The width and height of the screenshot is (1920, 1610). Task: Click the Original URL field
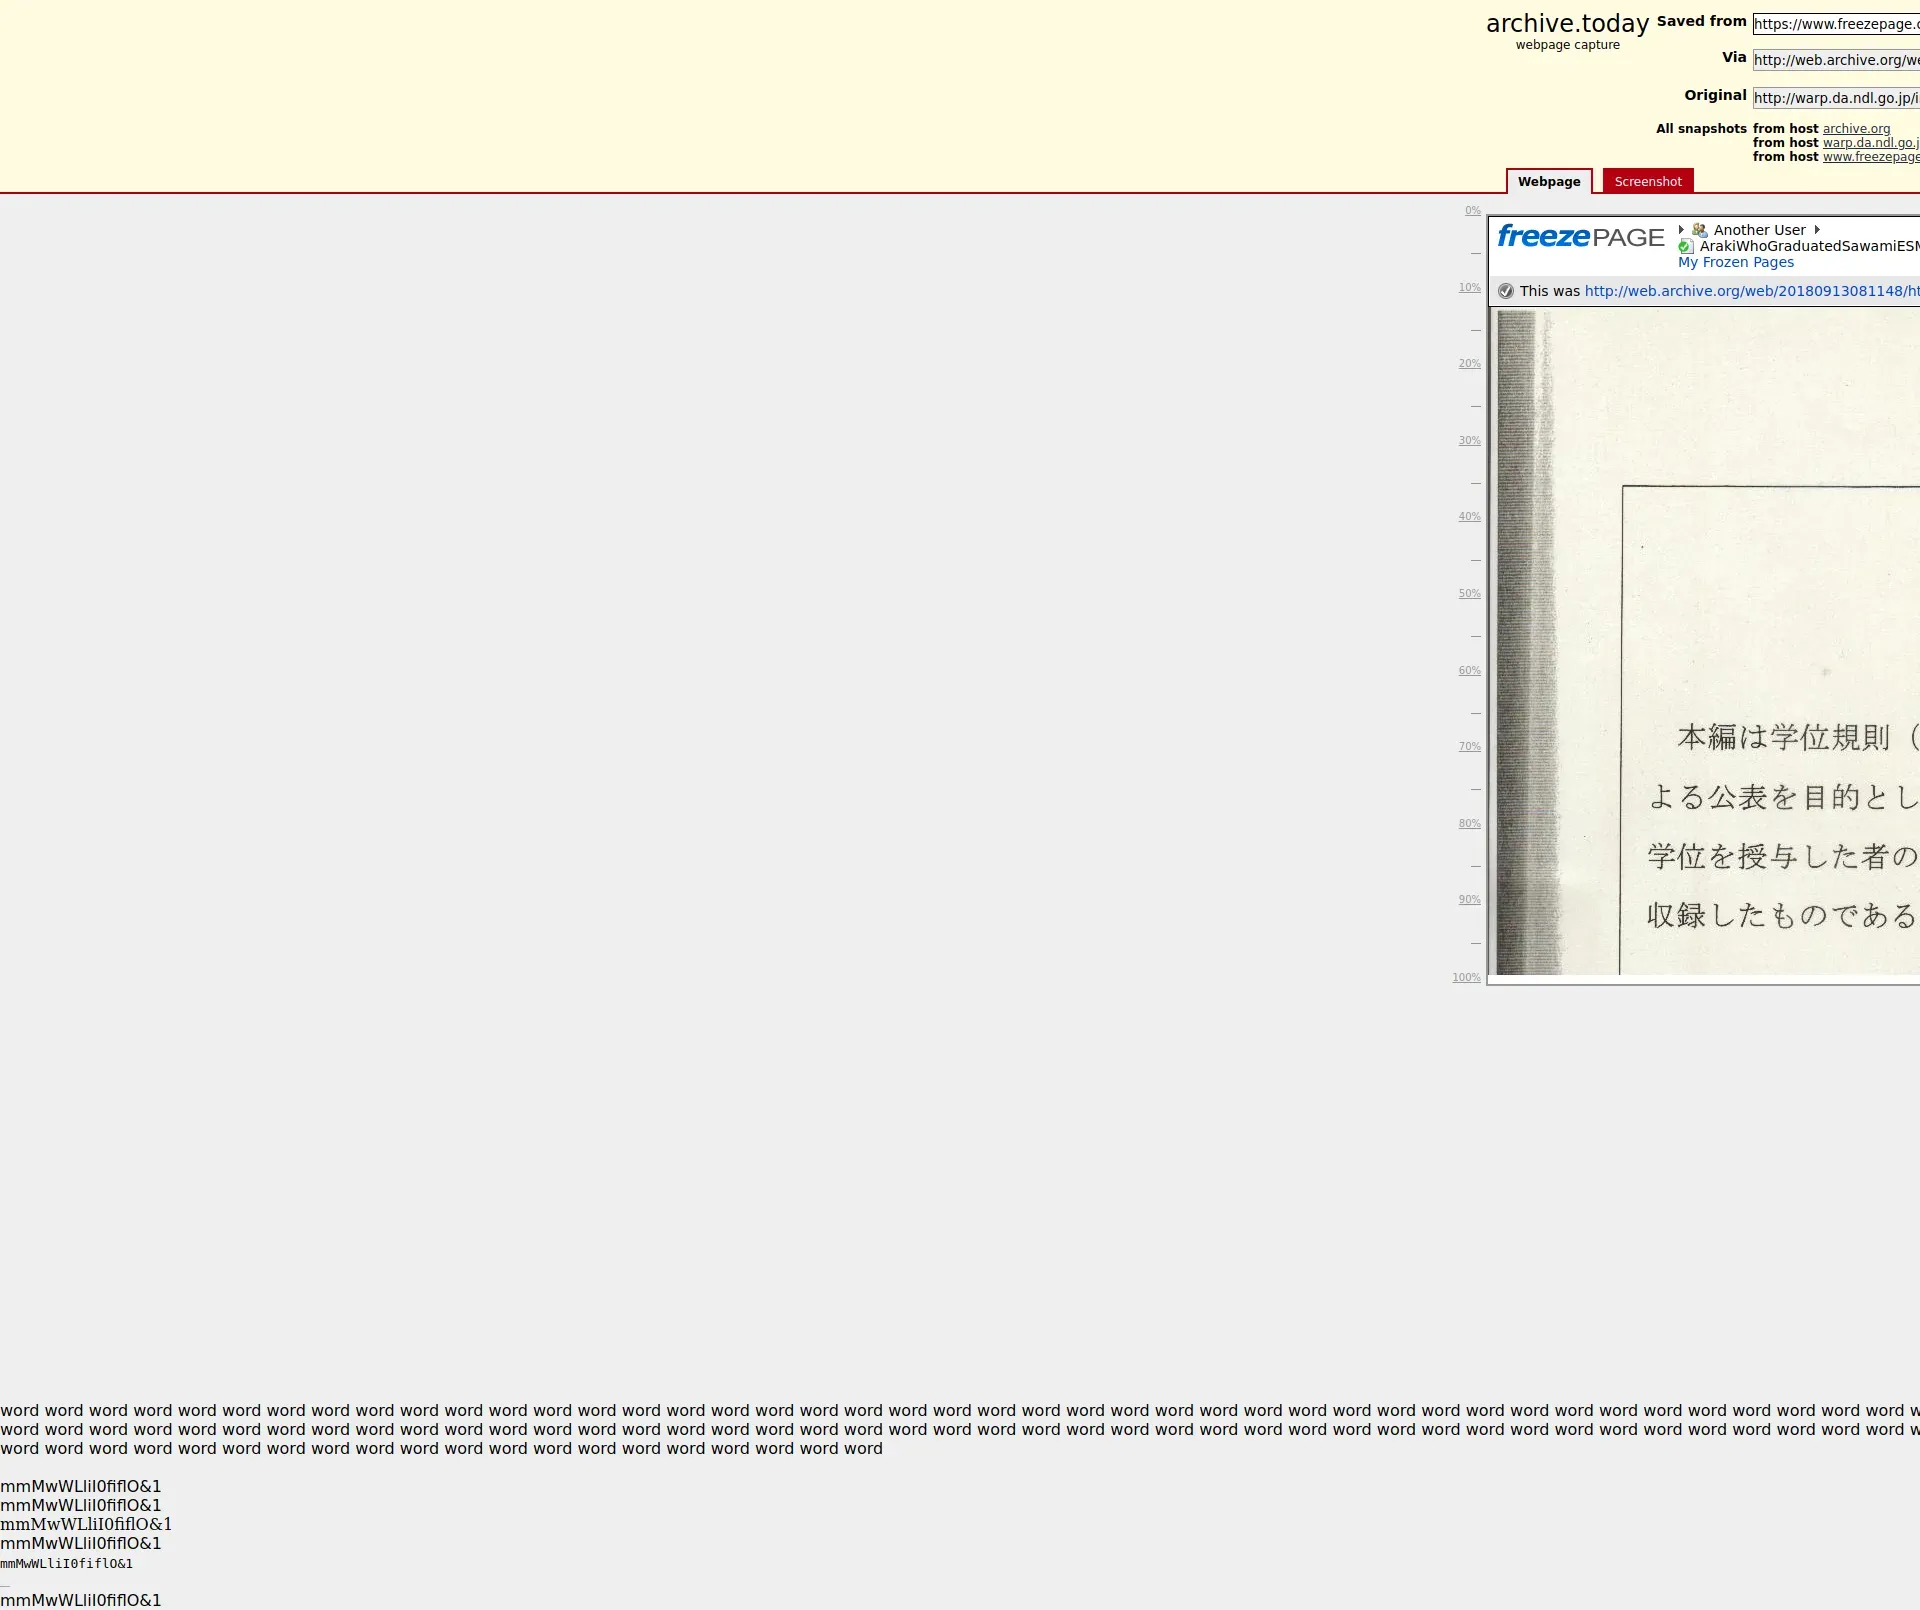point(1835,98)
